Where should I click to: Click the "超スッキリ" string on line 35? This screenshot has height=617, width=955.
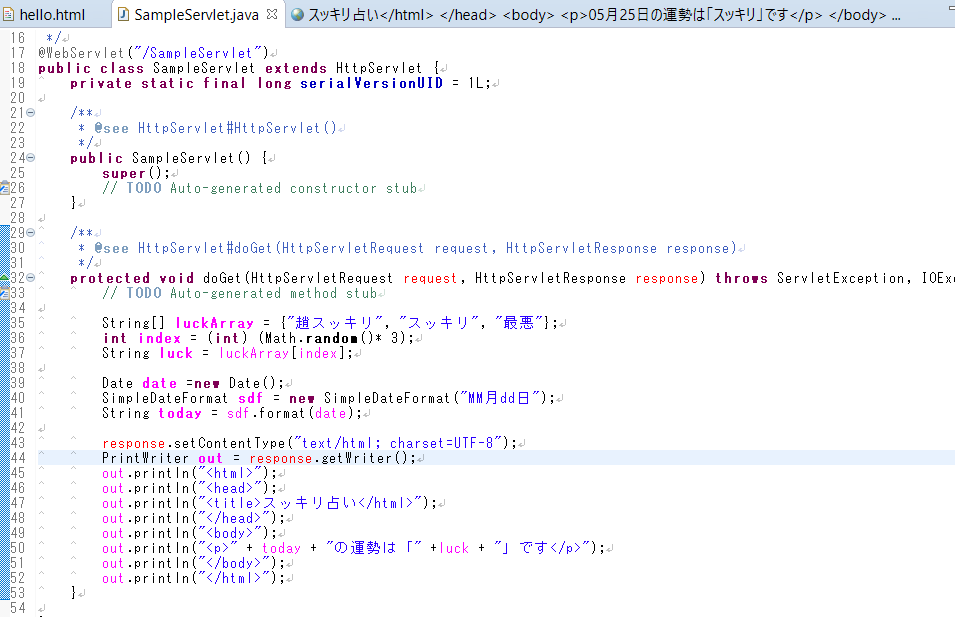click(334, 323)
